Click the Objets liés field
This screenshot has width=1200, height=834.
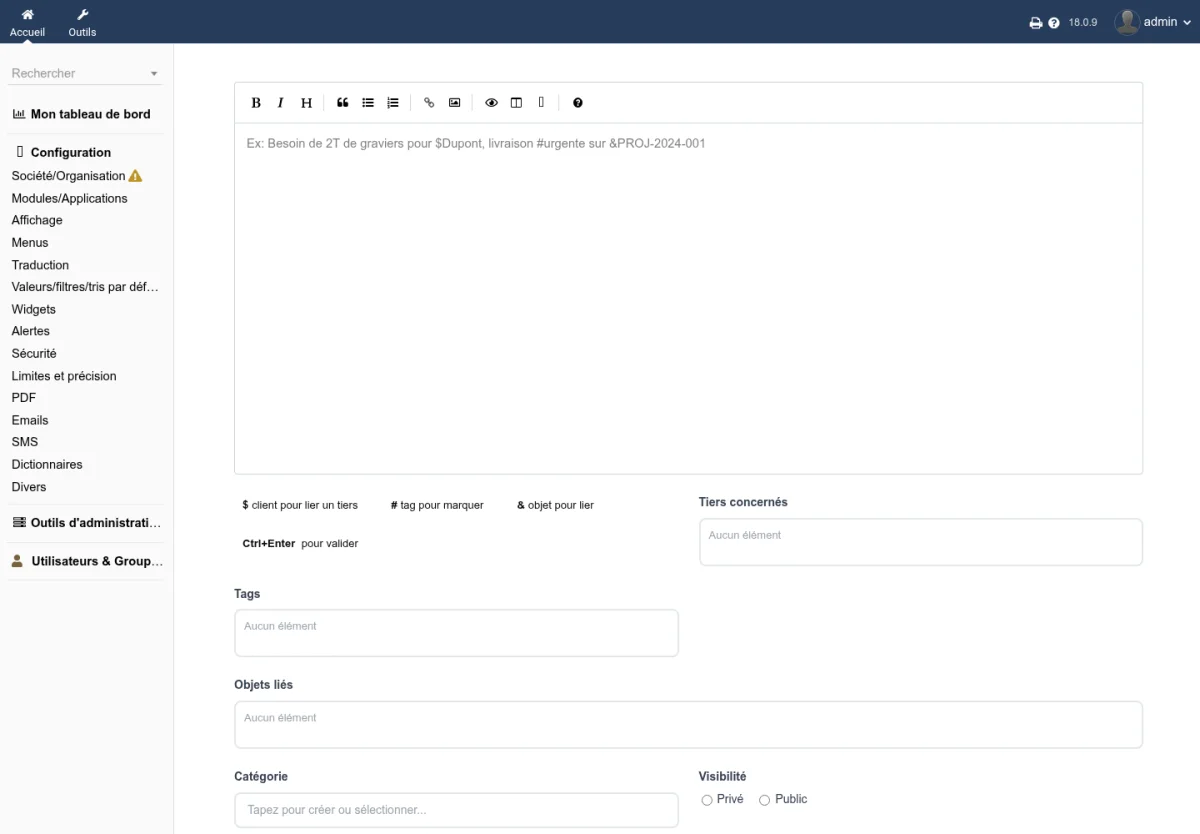688,725
